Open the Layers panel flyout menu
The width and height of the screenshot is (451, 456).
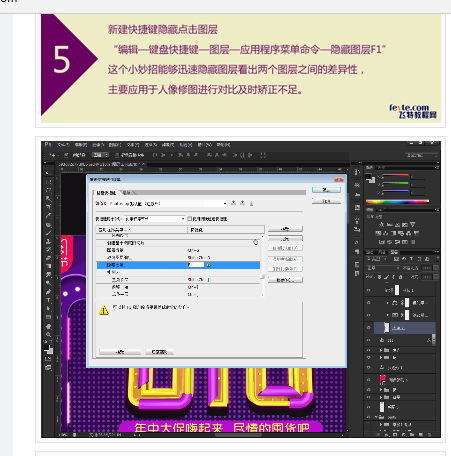pos(437,252)
